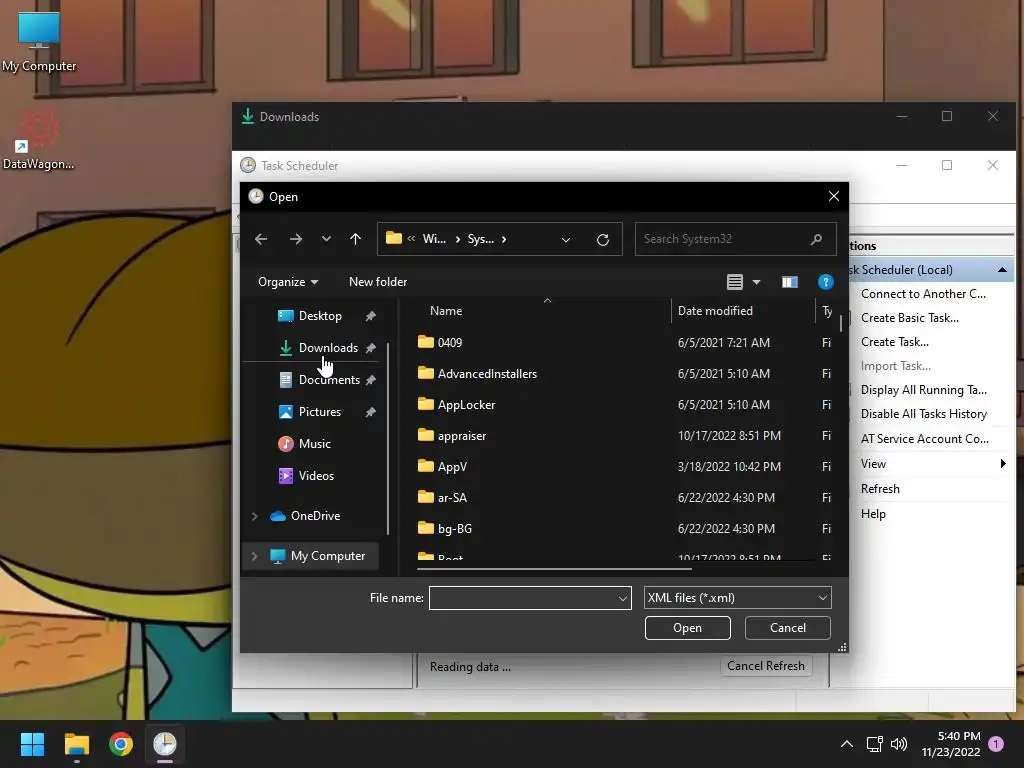Change view layout icon
This screenshot has height=768, width=1024.
coord(735,282)
